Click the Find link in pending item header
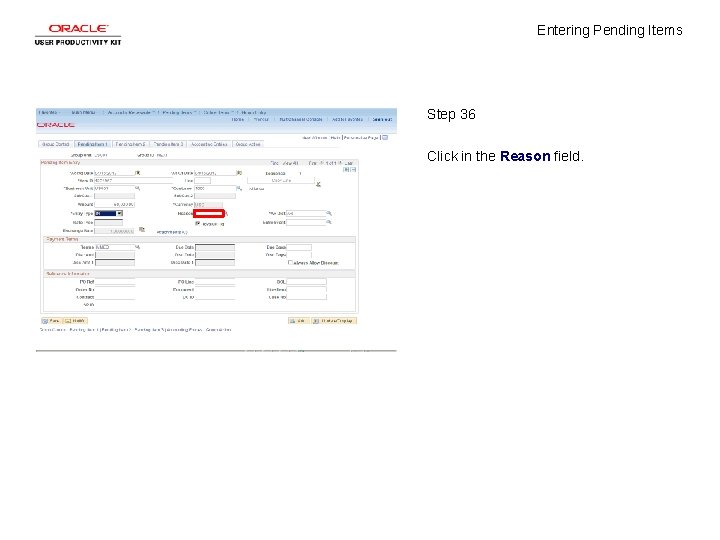 pos(274,163)
